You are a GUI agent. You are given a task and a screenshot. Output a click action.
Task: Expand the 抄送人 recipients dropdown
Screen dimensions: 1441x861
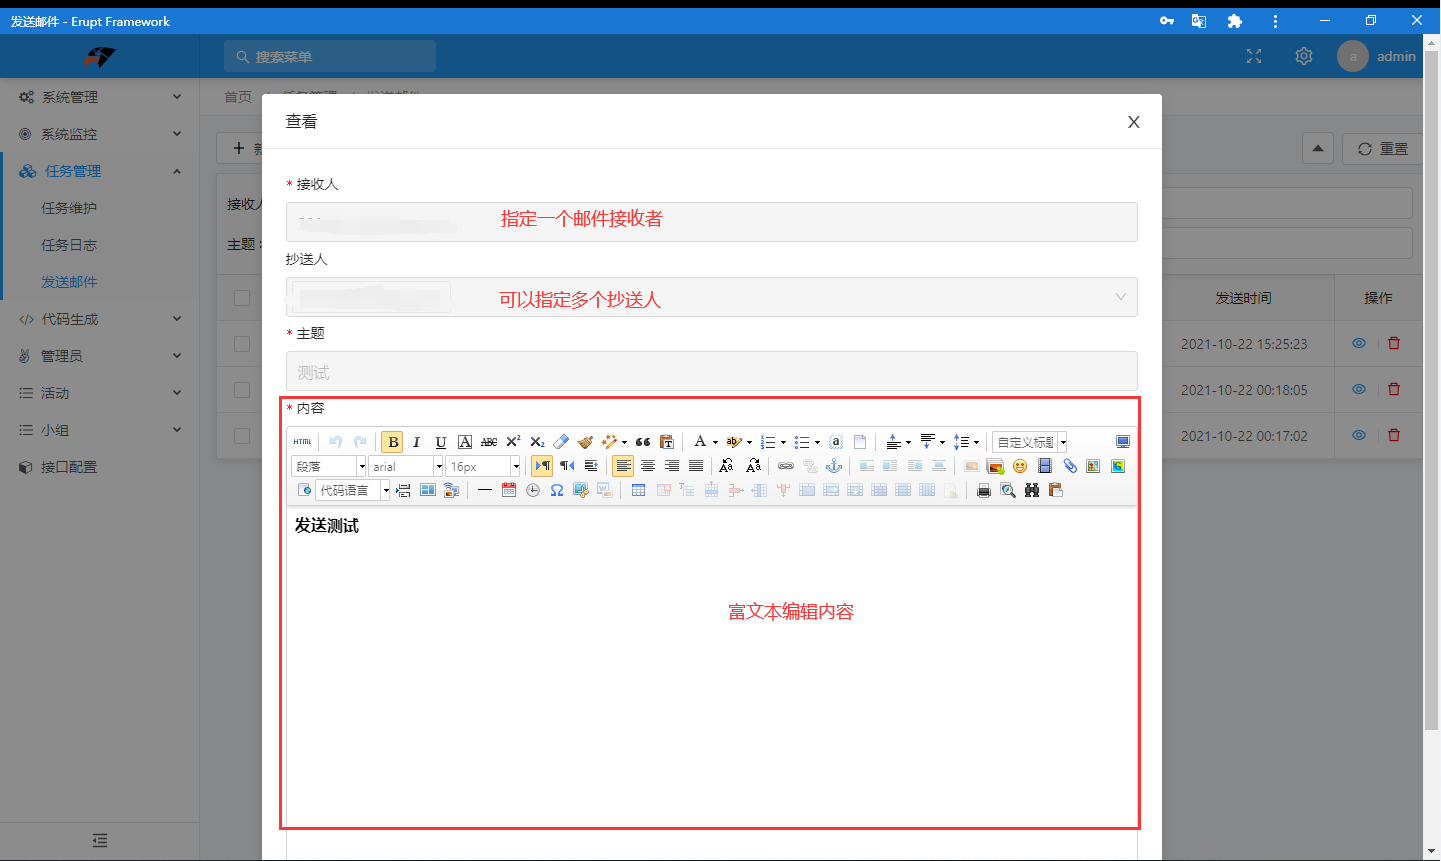click(x=1120, y=297)
